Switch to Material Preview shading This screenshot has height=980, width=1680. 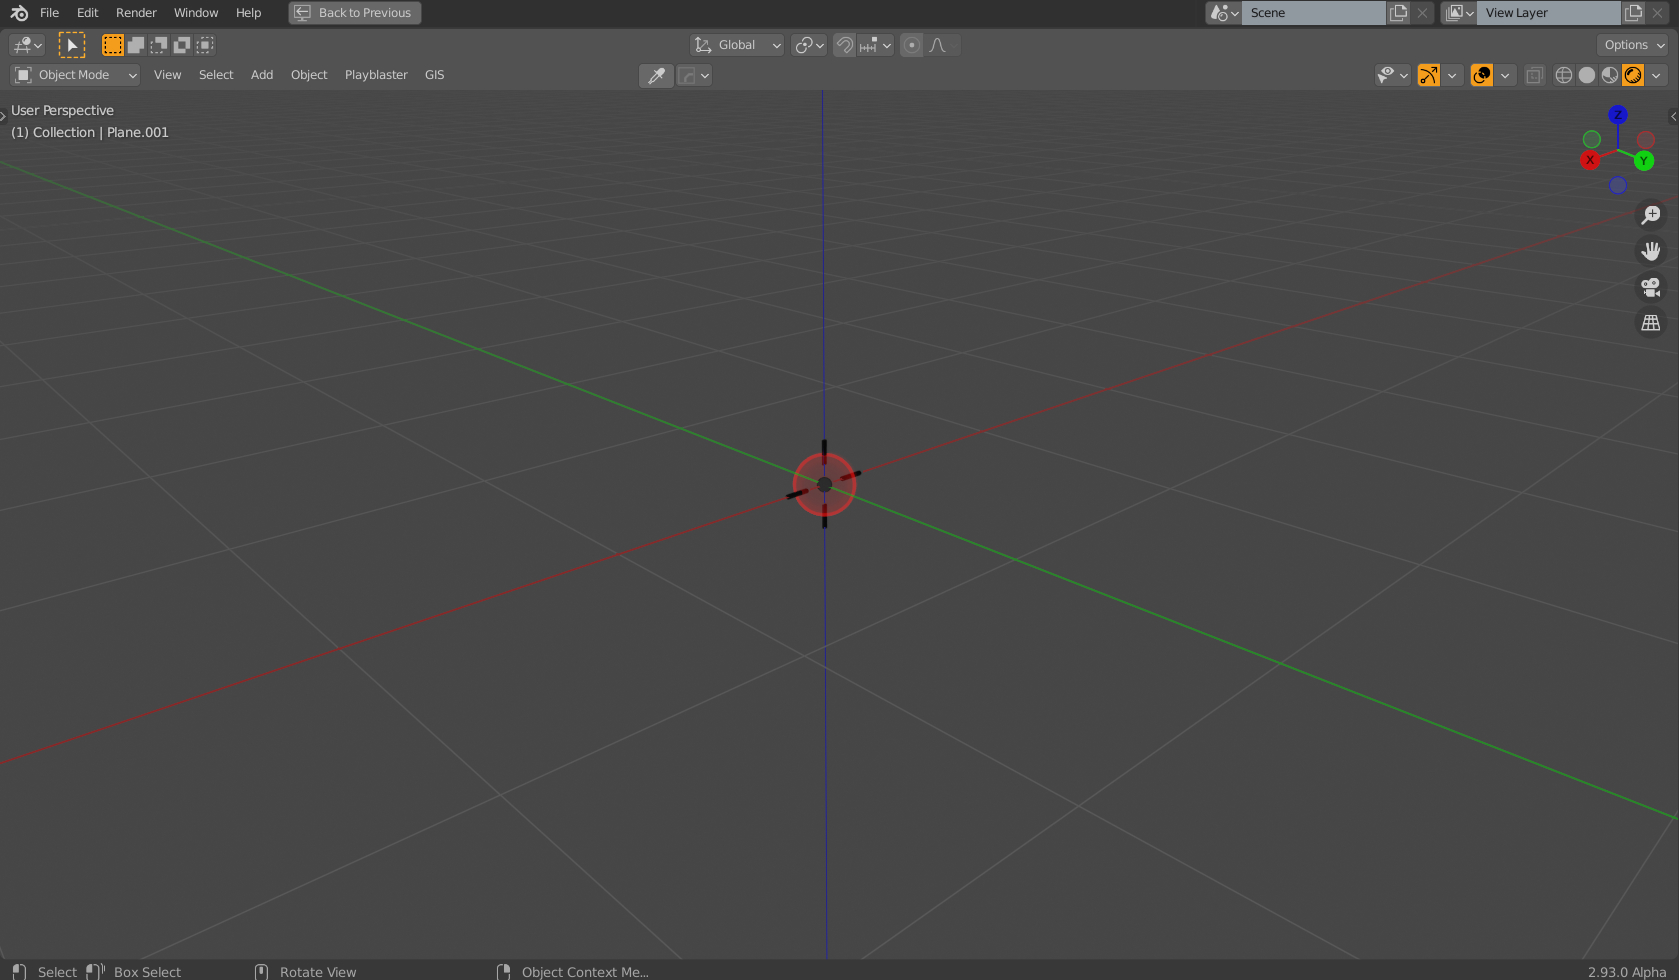point(1610,75)
